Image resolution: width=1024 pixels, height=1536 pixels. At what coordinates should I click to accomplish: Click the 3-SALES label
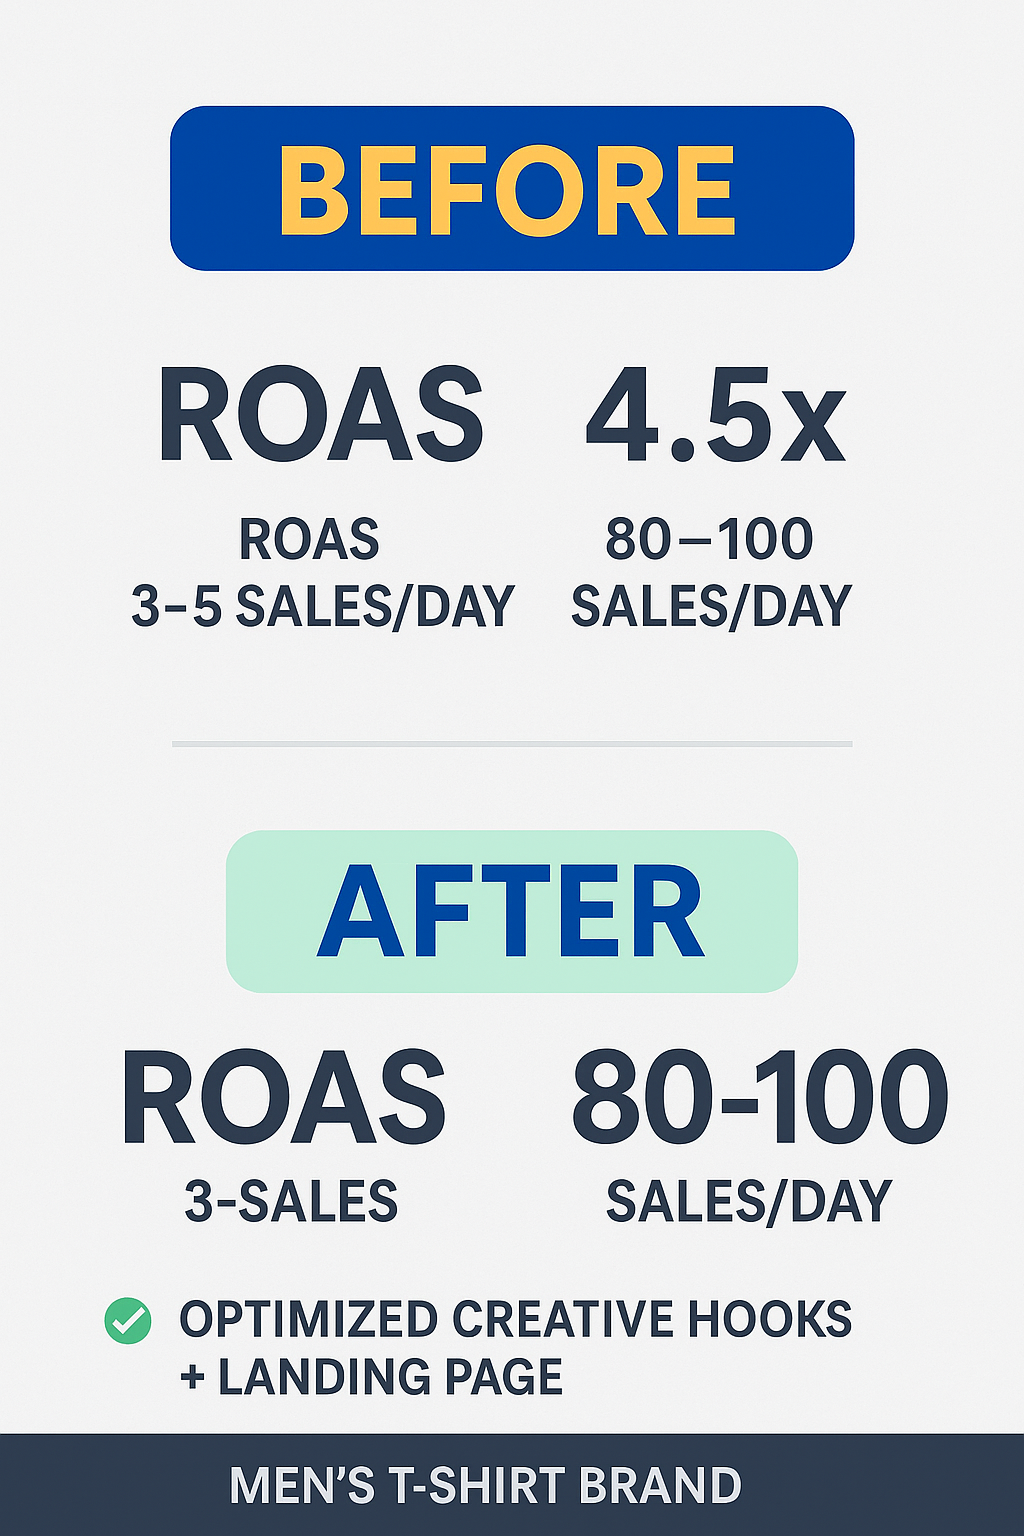point(292,1201)
